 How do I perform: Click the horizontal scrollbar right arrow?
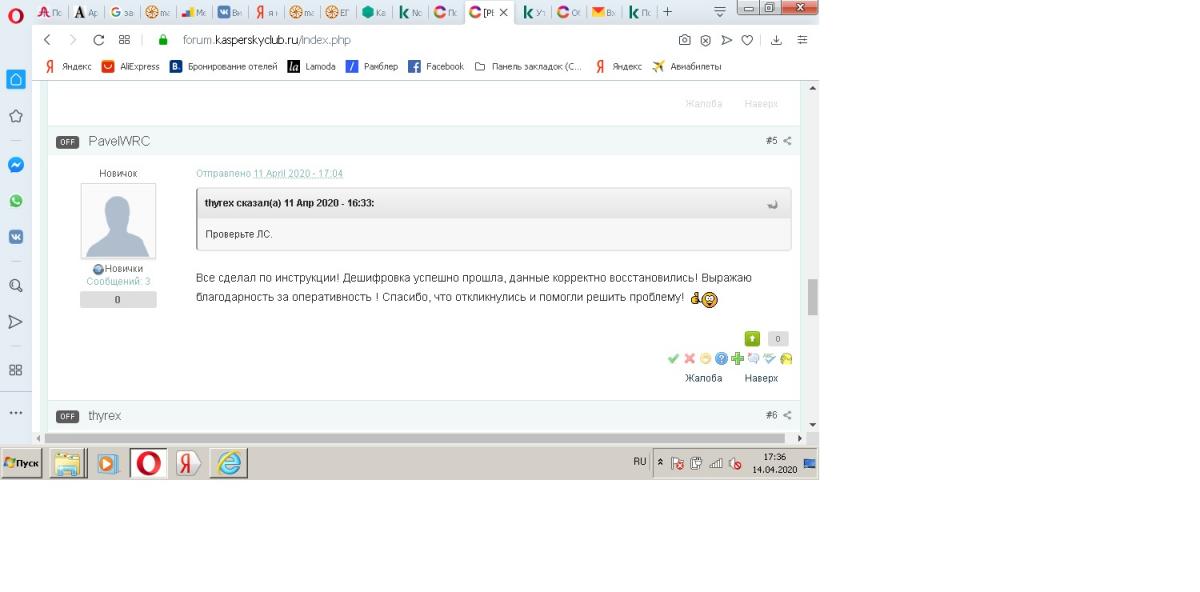[x=800, y=438]
